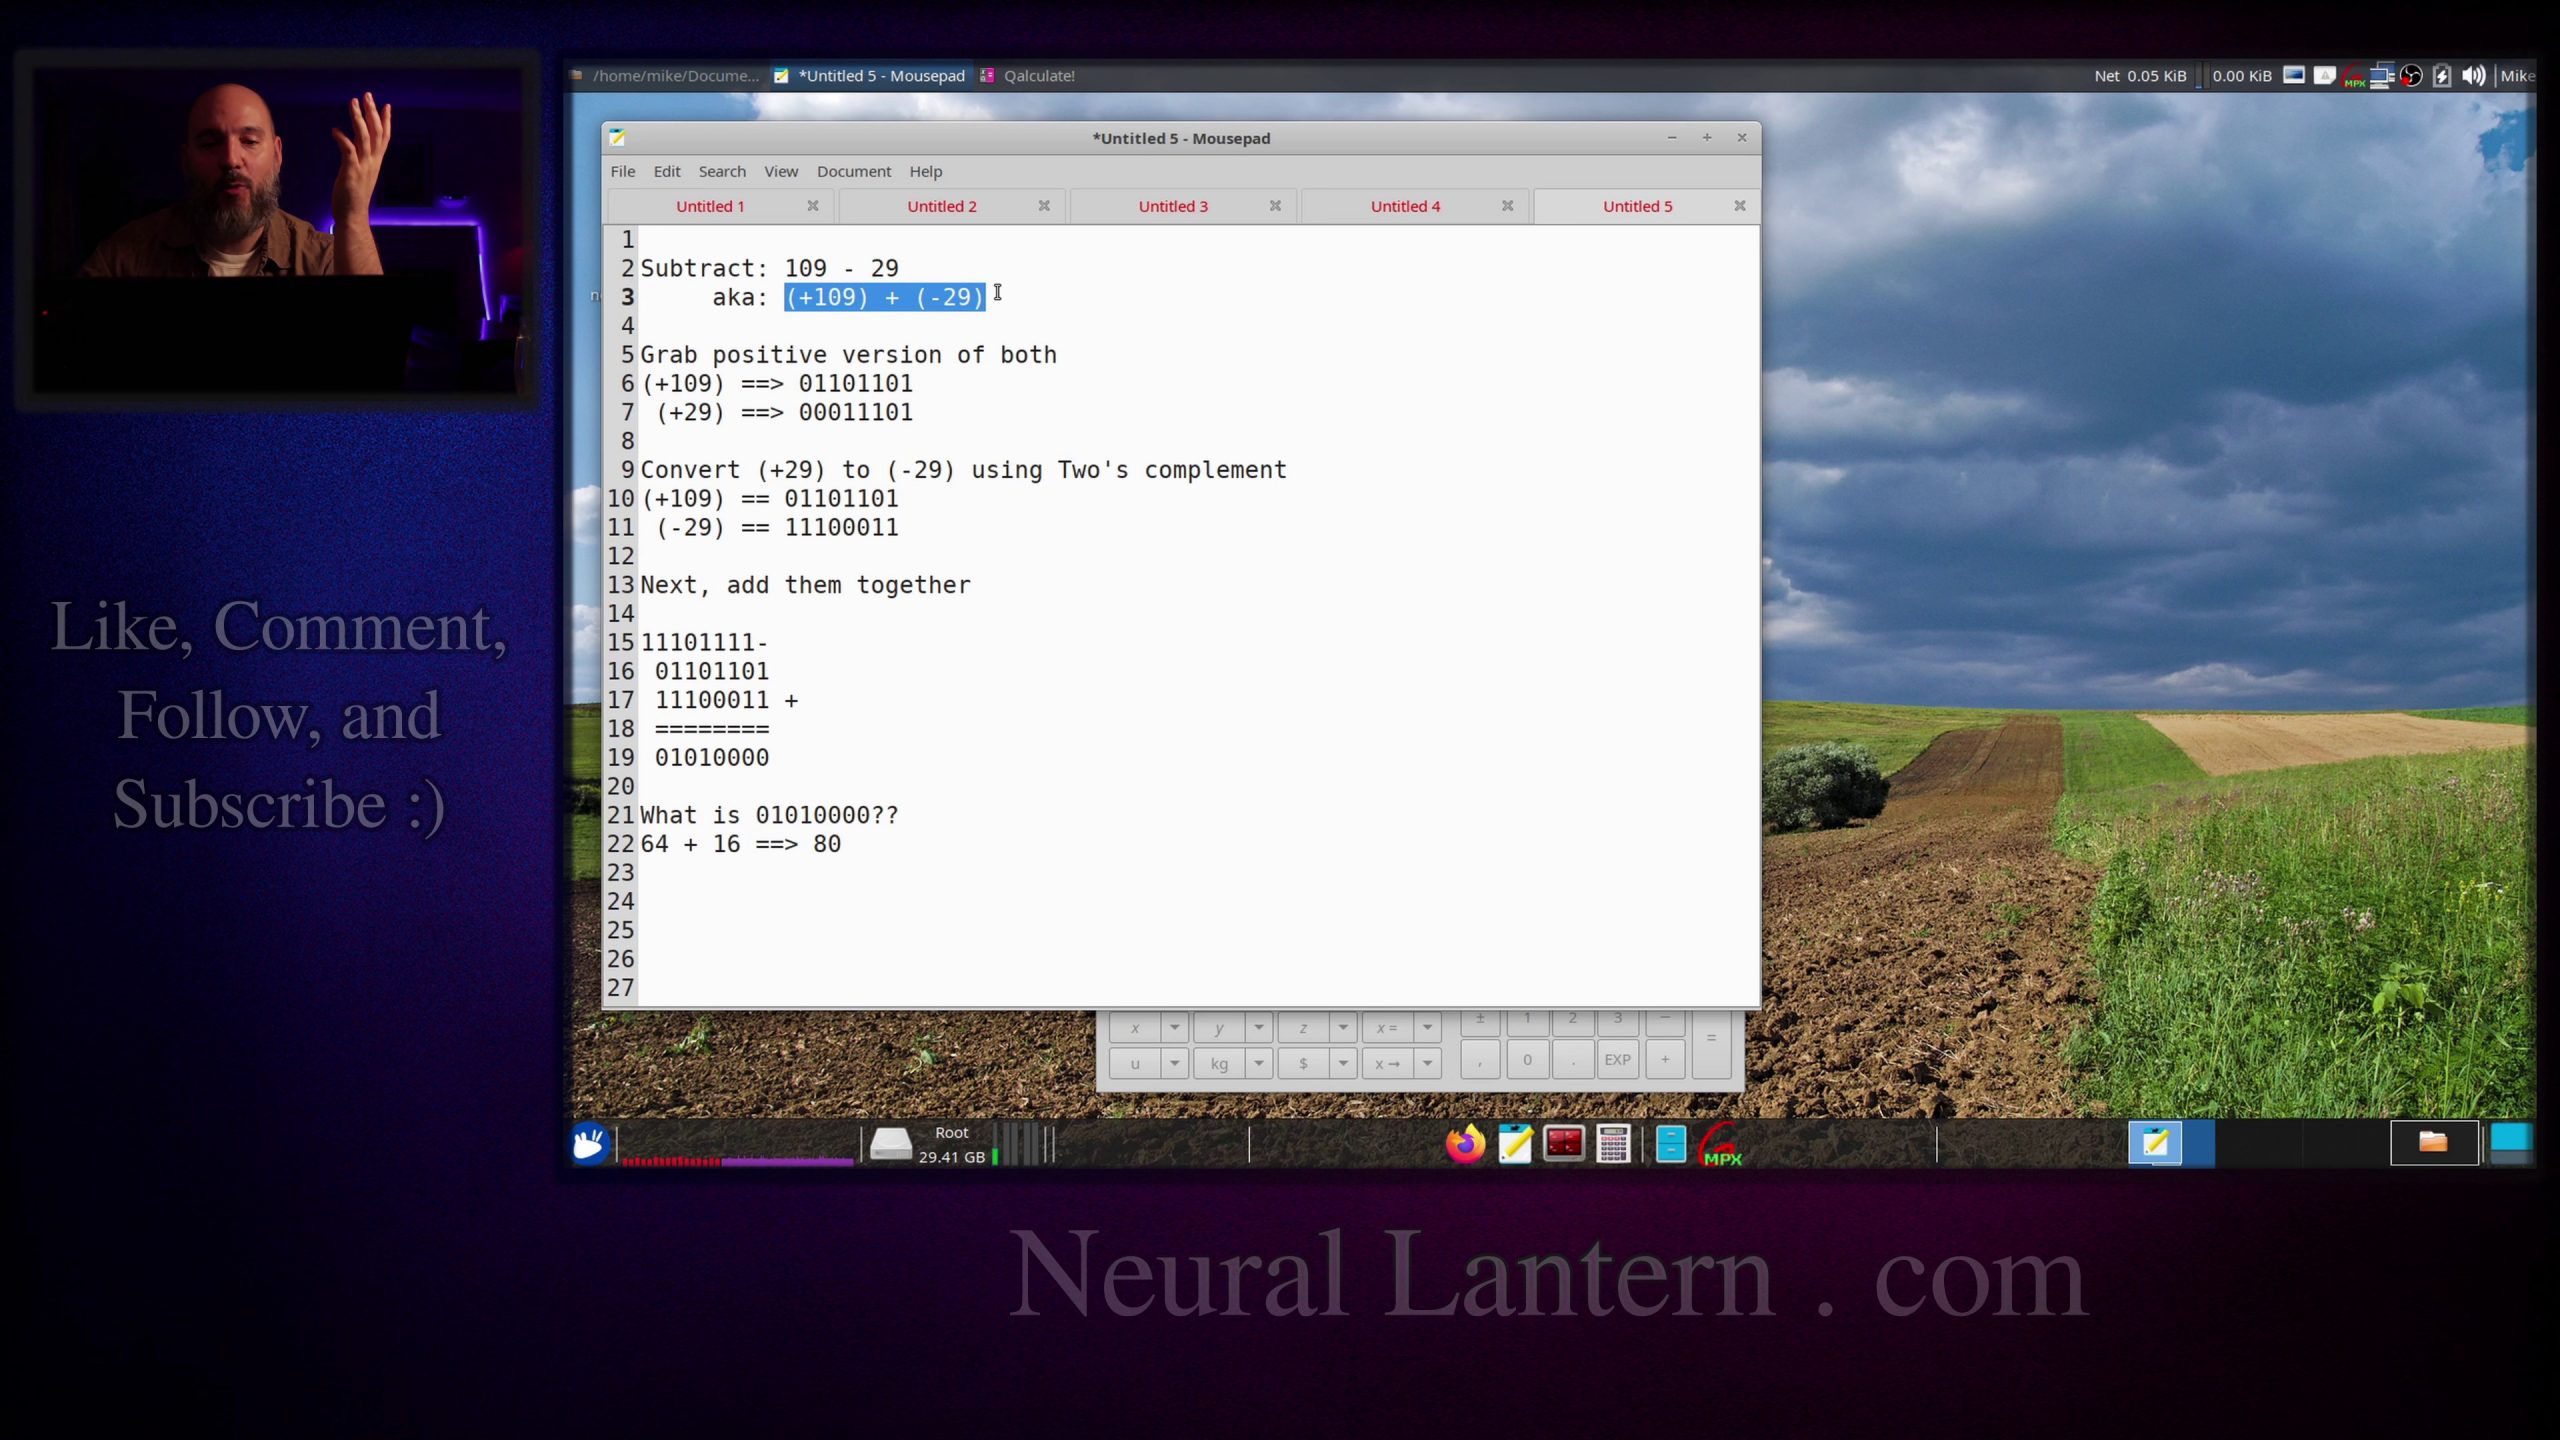The image size is (2560, 1440).
Task: Open the Xfce applications menu mouse icon
Action: coord(589,1143)
